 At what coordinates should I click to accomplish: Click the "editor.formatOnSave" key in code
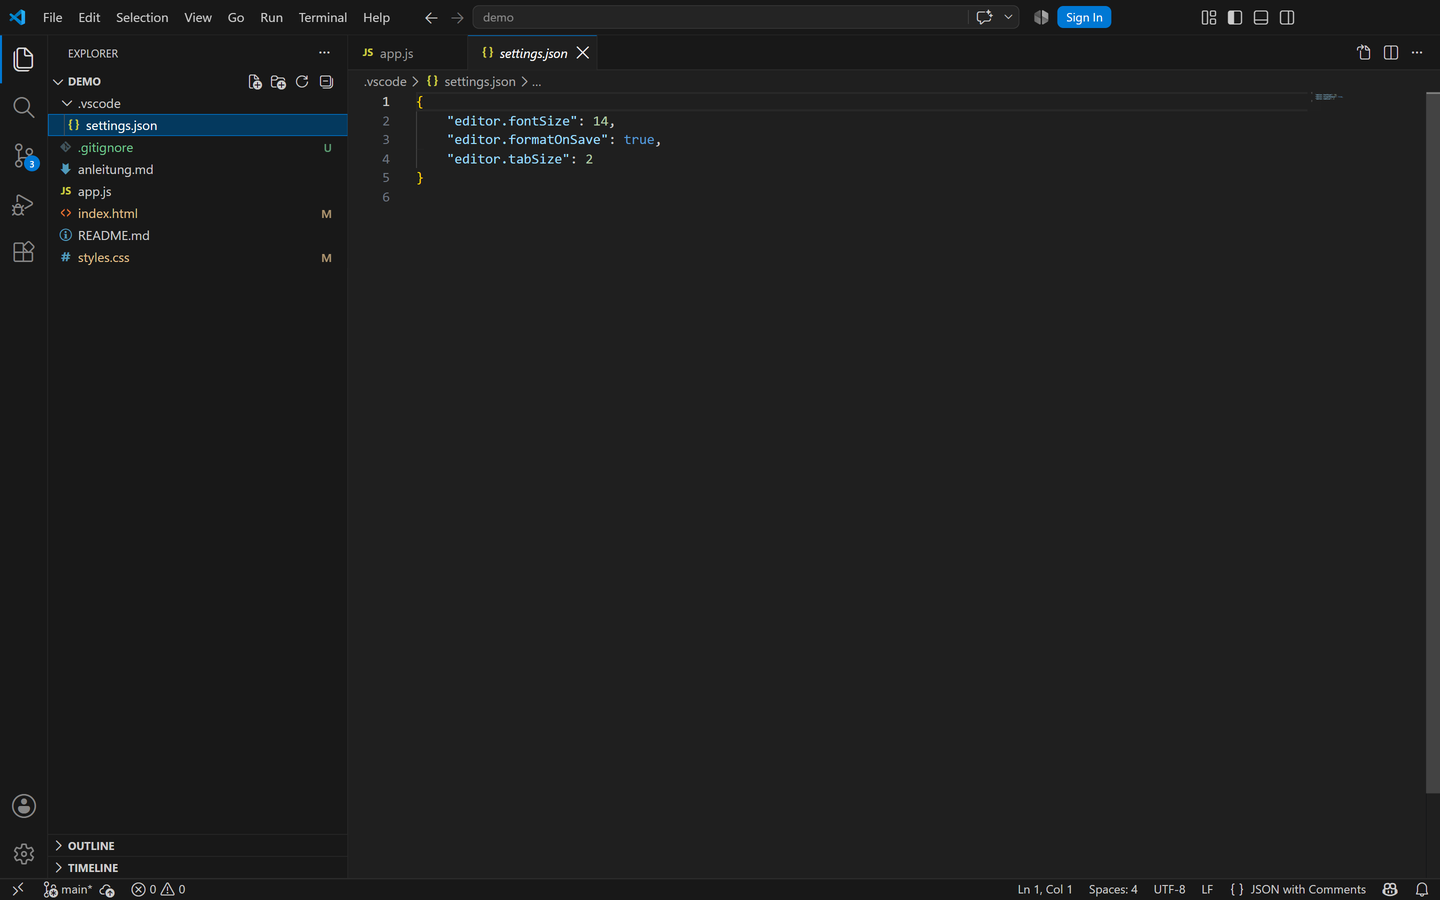pos(528,140)
